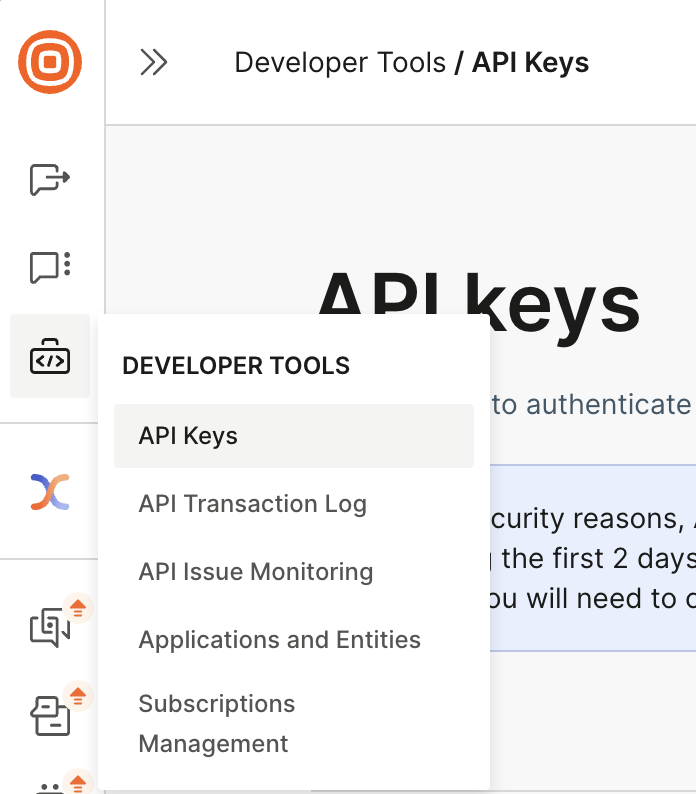The image size is (696, 794).
Task: Expand sidebar with double chevron icon
Action: (x=153, y=62)
